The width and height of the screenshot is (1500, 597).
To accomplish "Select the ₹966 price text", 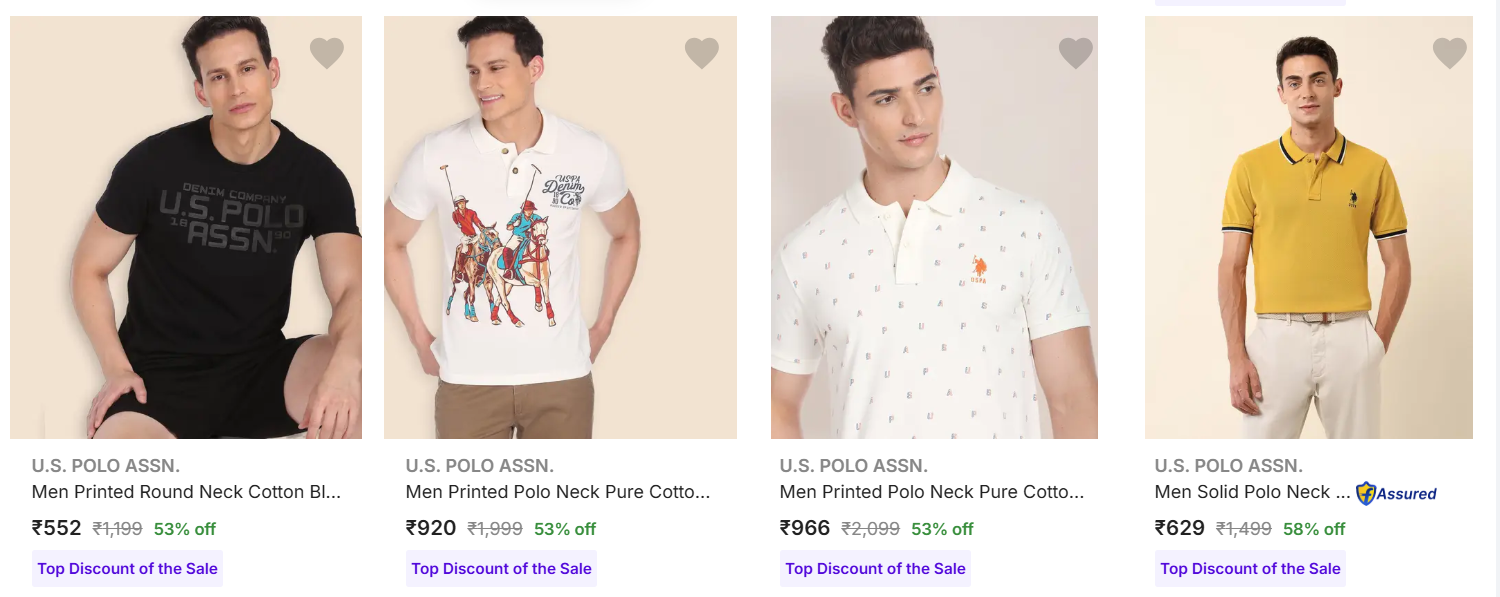I will (805, 528).
